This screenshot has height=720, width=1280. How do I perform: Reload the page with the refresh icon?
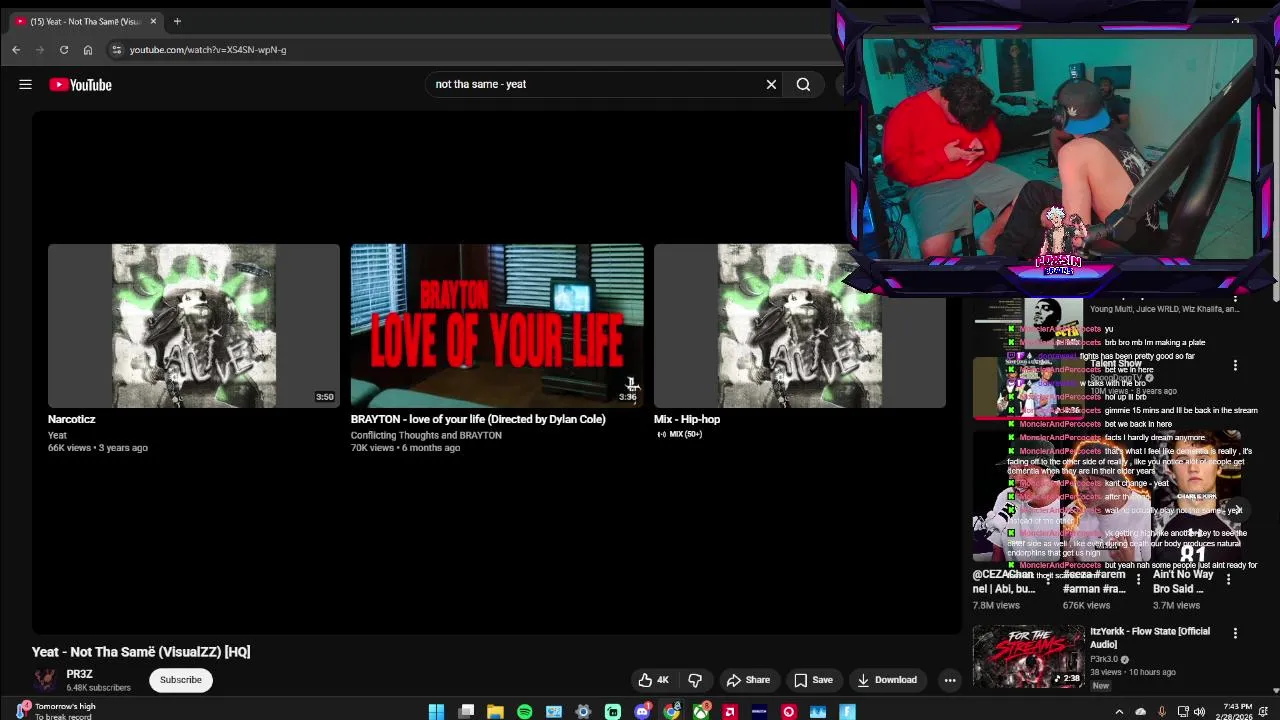[x=64, y=50]
